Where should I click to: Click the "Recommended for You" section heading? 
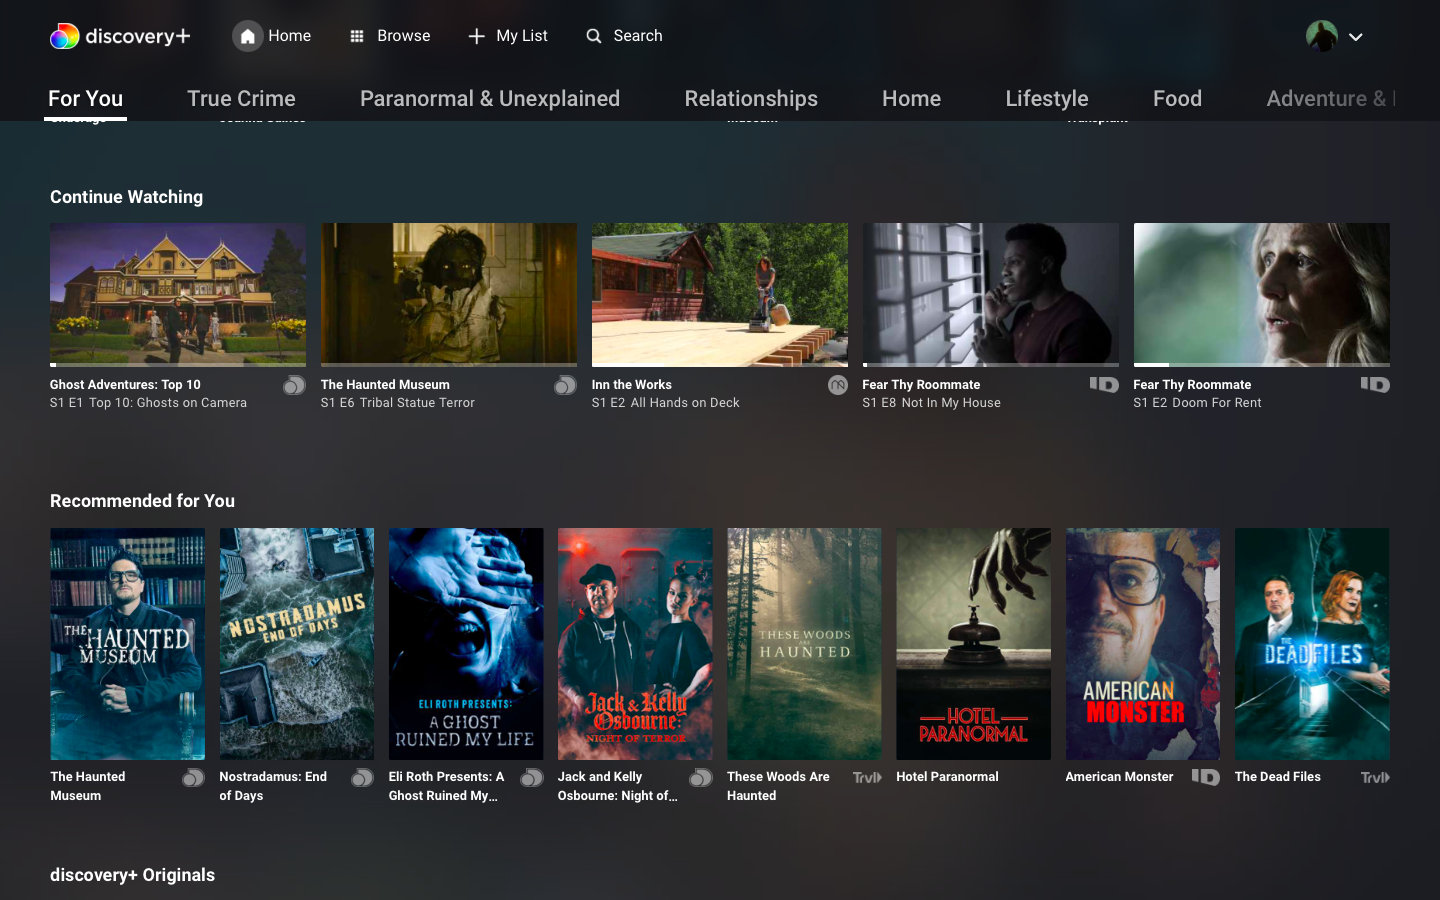(x=143, y=501)
